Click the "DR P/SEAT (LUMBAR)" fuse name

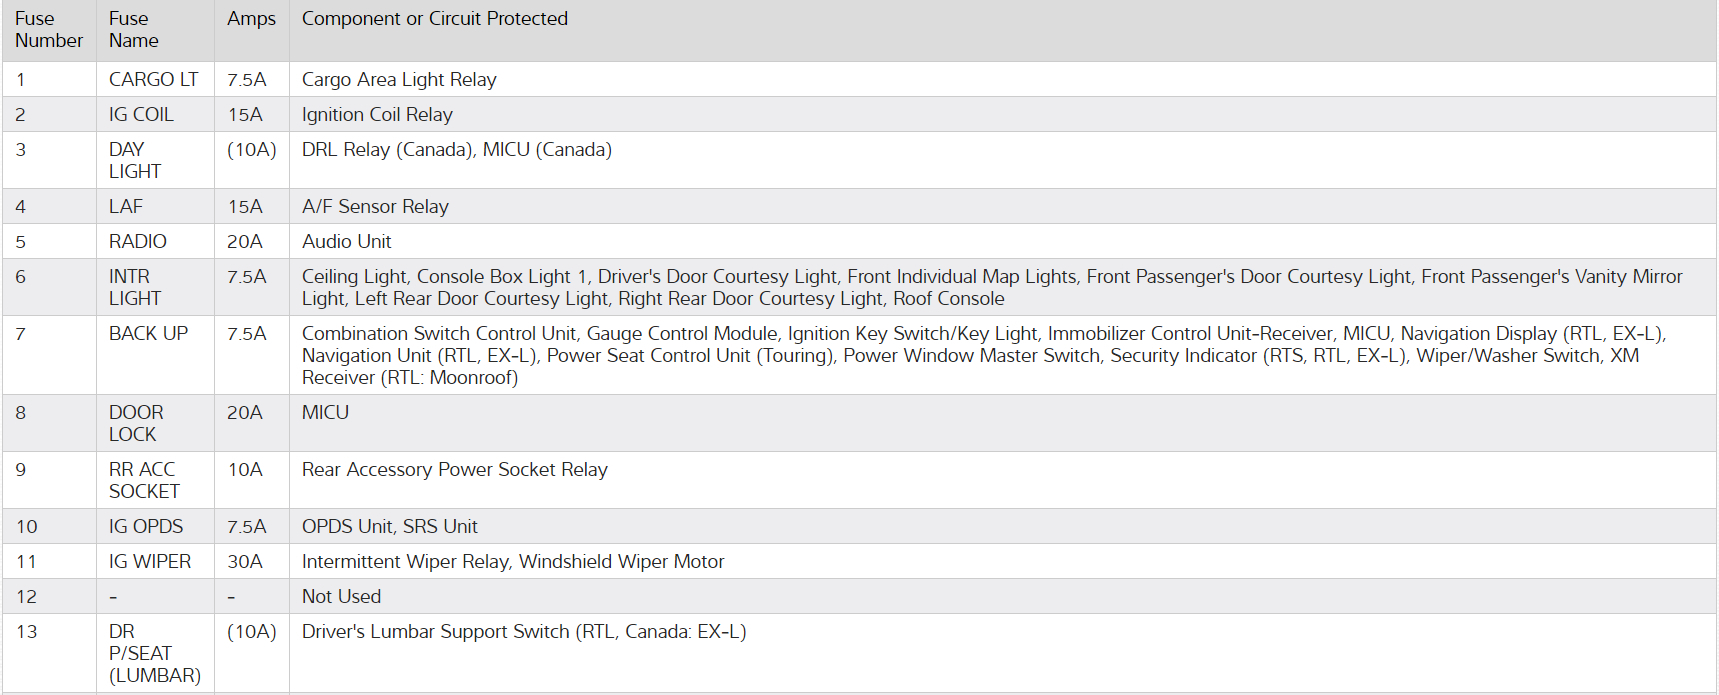point(154,653)
